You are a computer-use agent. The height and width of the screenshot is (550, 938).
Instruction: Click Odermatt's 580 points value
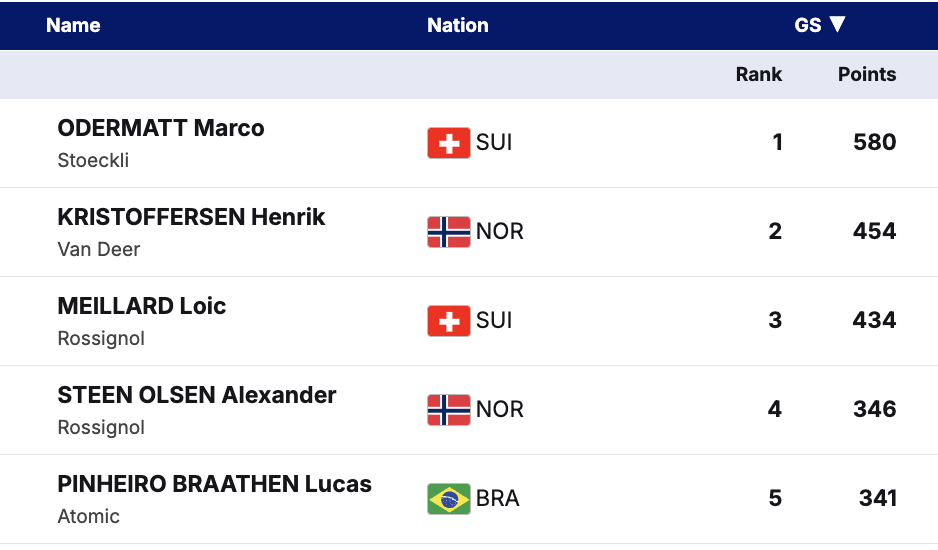(x=874, y=142)
